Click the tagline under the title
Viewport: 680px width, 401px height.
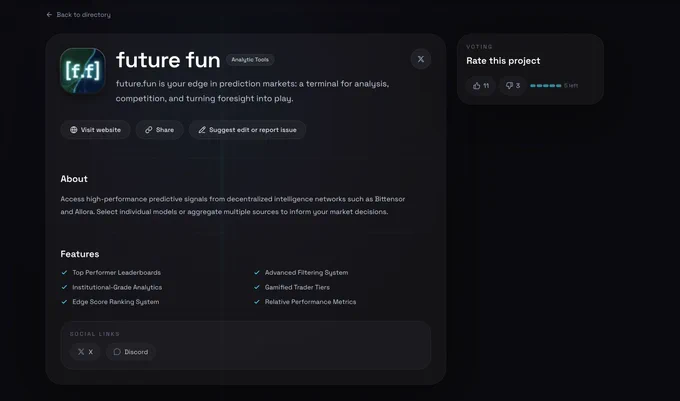pos(252,91)
